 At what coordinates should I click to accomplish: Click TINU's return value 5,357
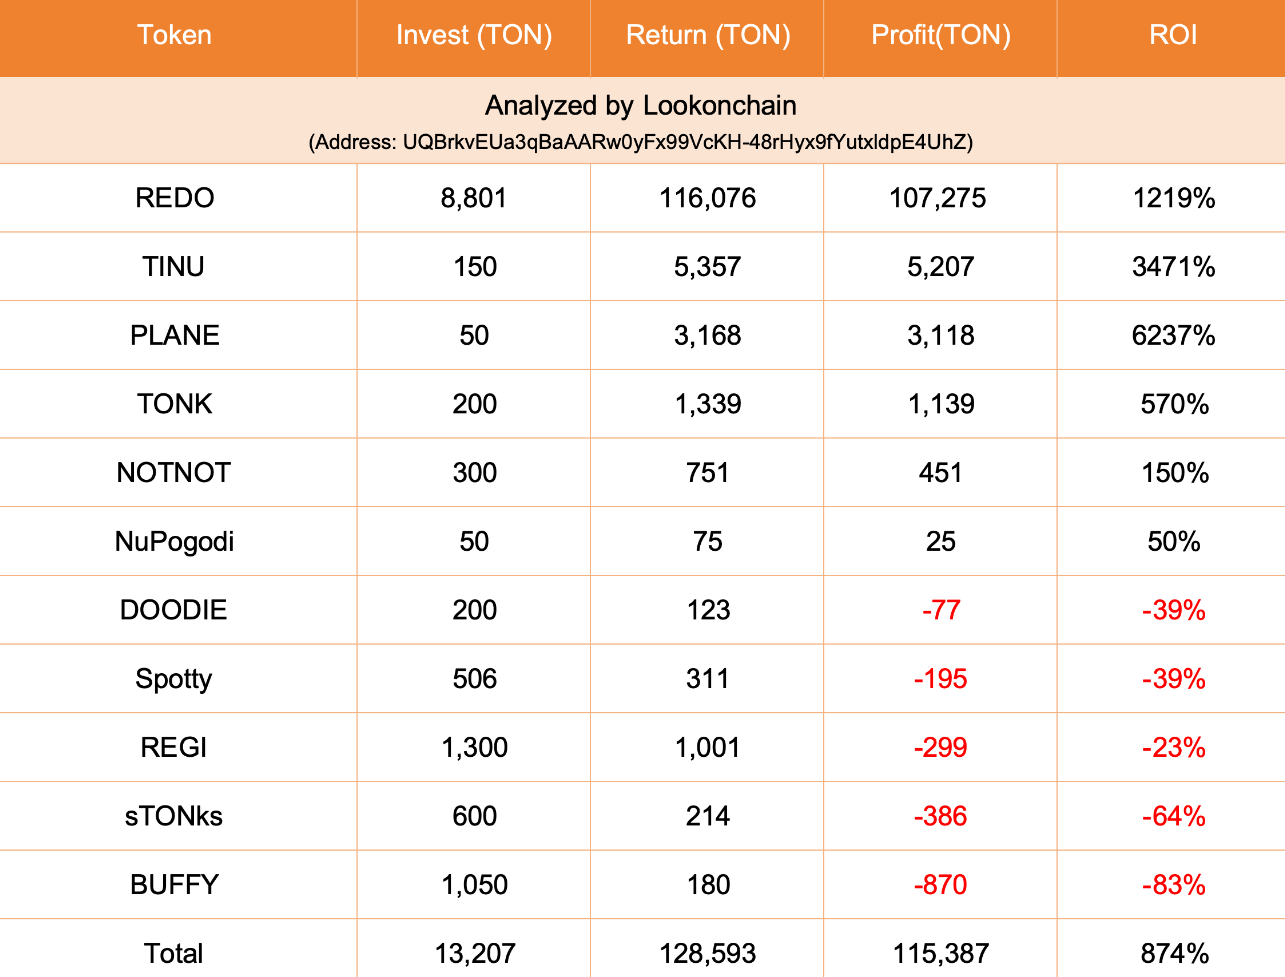coord(708,267)
